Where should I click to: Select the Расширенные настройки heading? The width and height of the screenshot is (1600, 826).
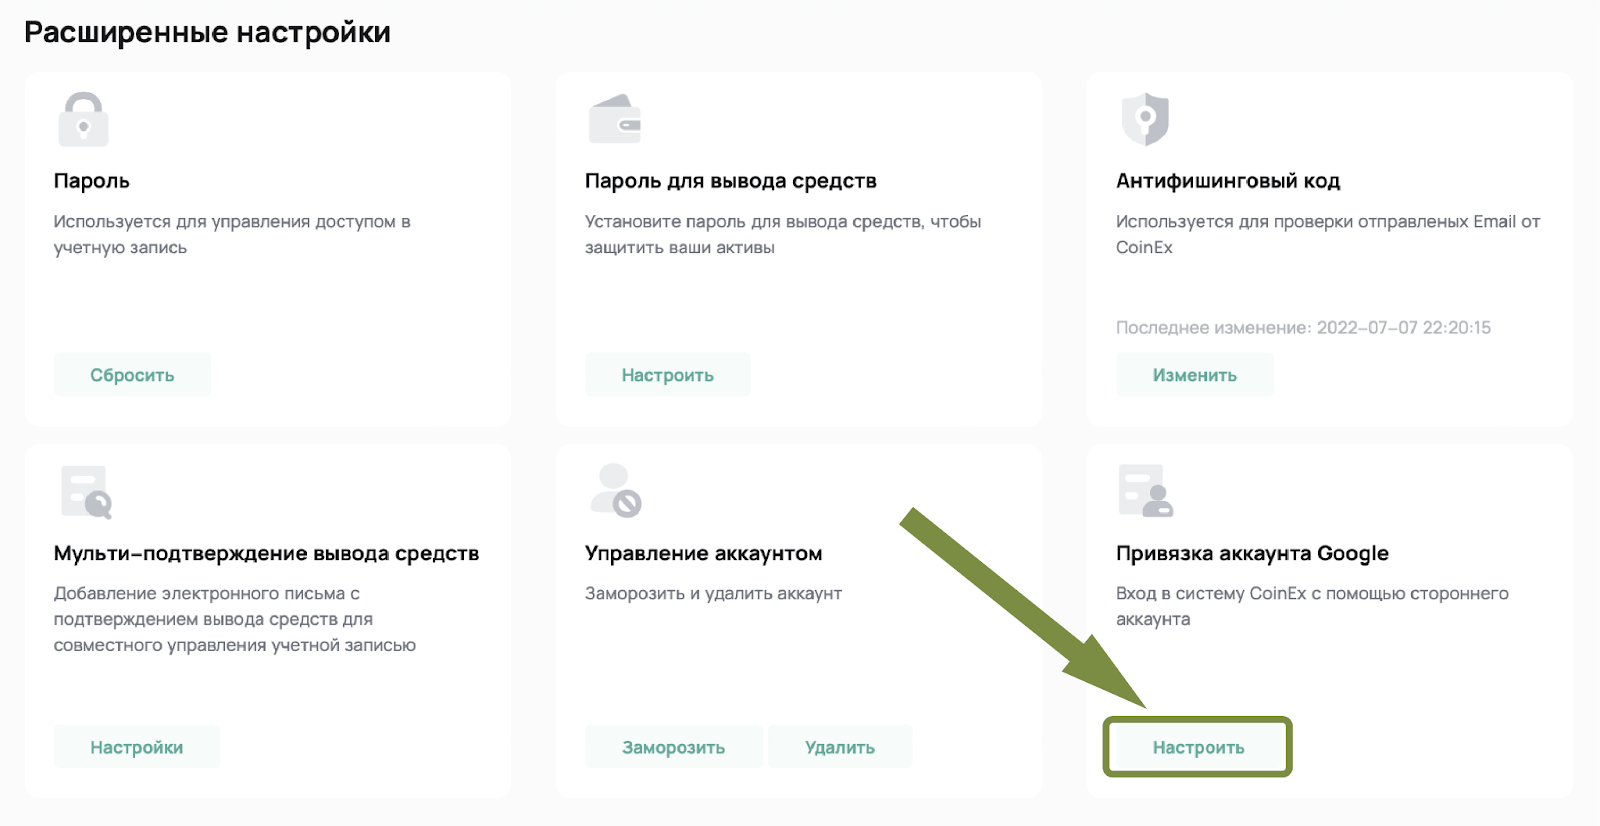[x=207, y=33]
